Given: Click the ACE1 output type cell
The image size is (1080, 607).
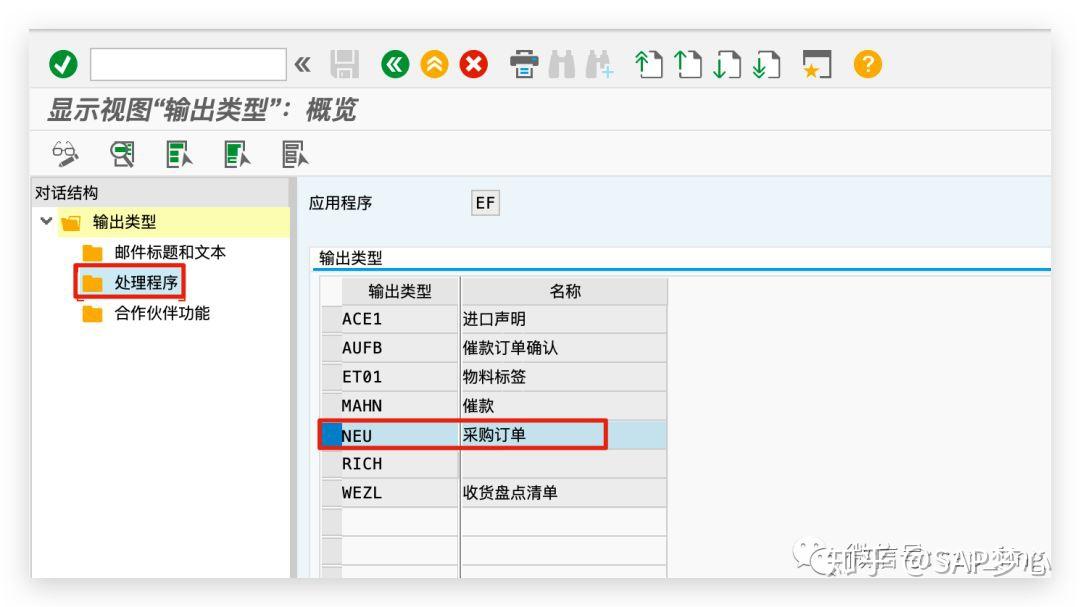Looking at the screenshot, I should click(x=400, y=319).
